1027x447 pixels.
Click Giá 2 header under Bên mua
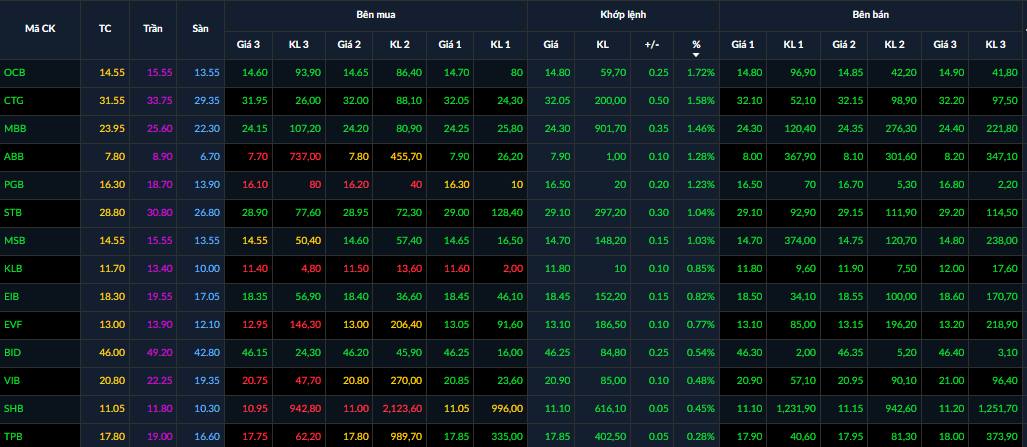pos(349,45)
